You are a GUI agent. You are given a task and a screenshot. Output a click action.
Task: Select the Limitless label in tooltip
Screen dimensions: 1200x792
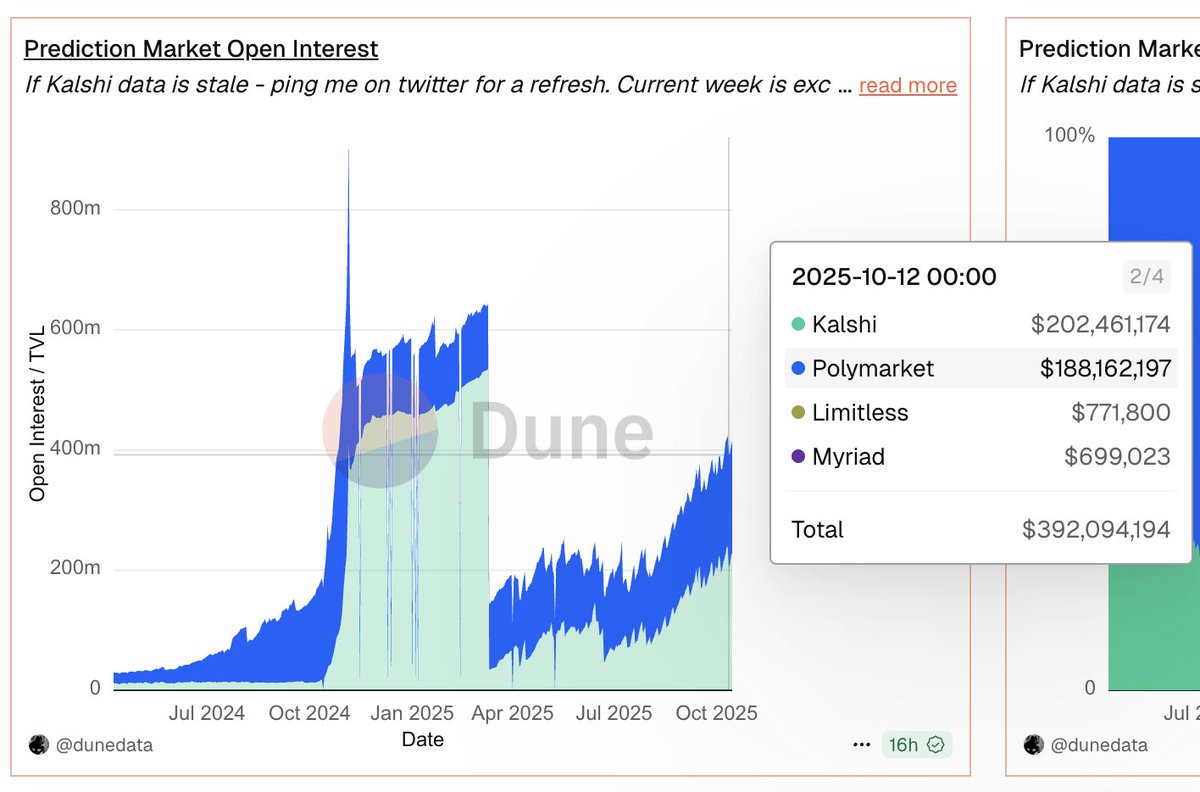point(860,412)
